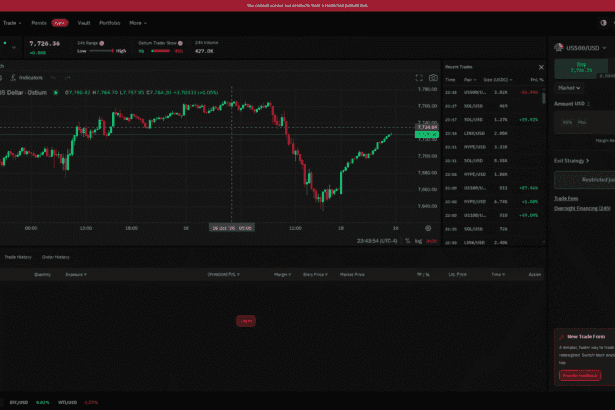This screenshot has width=615, height=410.
Task: Redo the last chart action
Action: (67, 78)
